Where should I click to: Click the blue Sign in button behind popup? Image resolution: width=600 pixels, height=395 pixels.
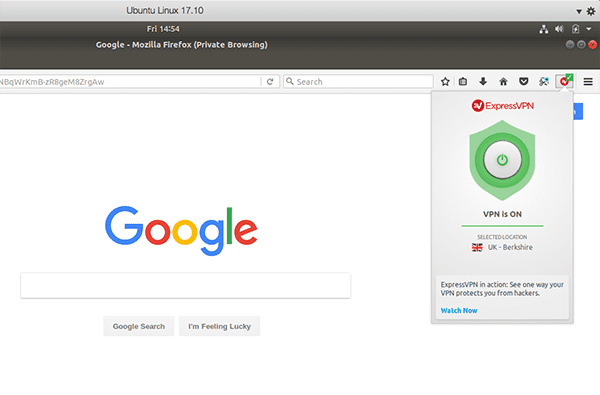click(x=578, y=111)
